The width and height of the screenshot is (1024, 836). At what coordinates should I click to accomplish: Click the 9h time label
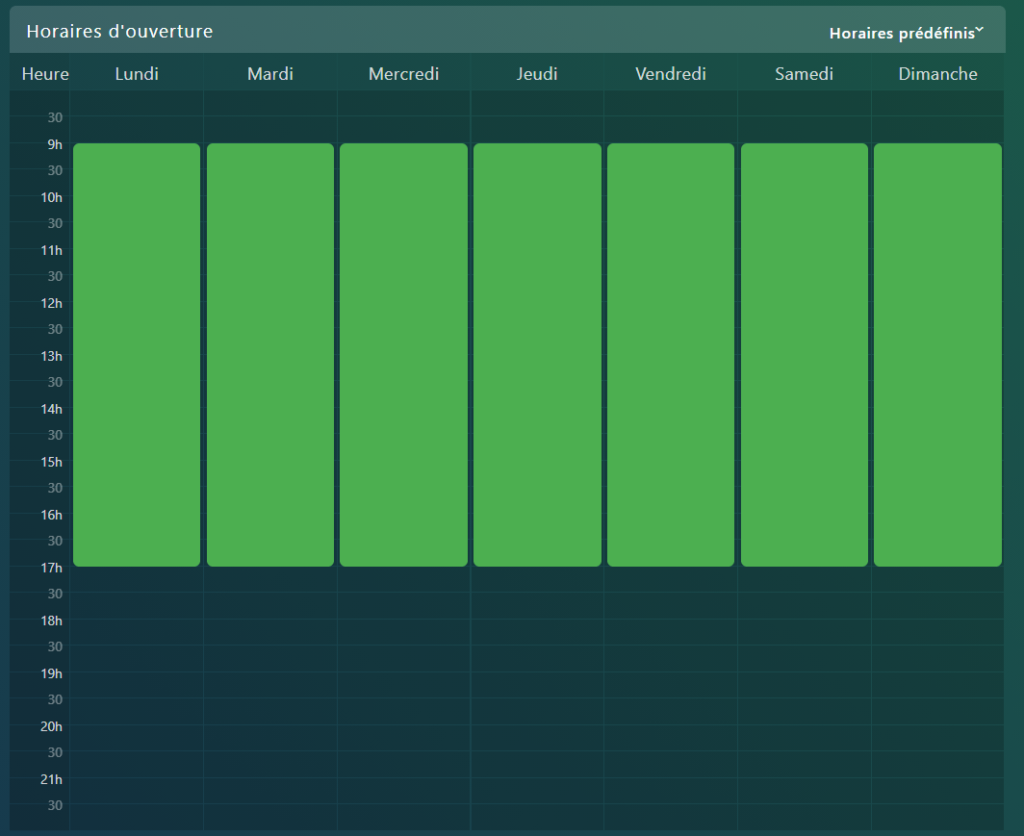click(54, 145)
